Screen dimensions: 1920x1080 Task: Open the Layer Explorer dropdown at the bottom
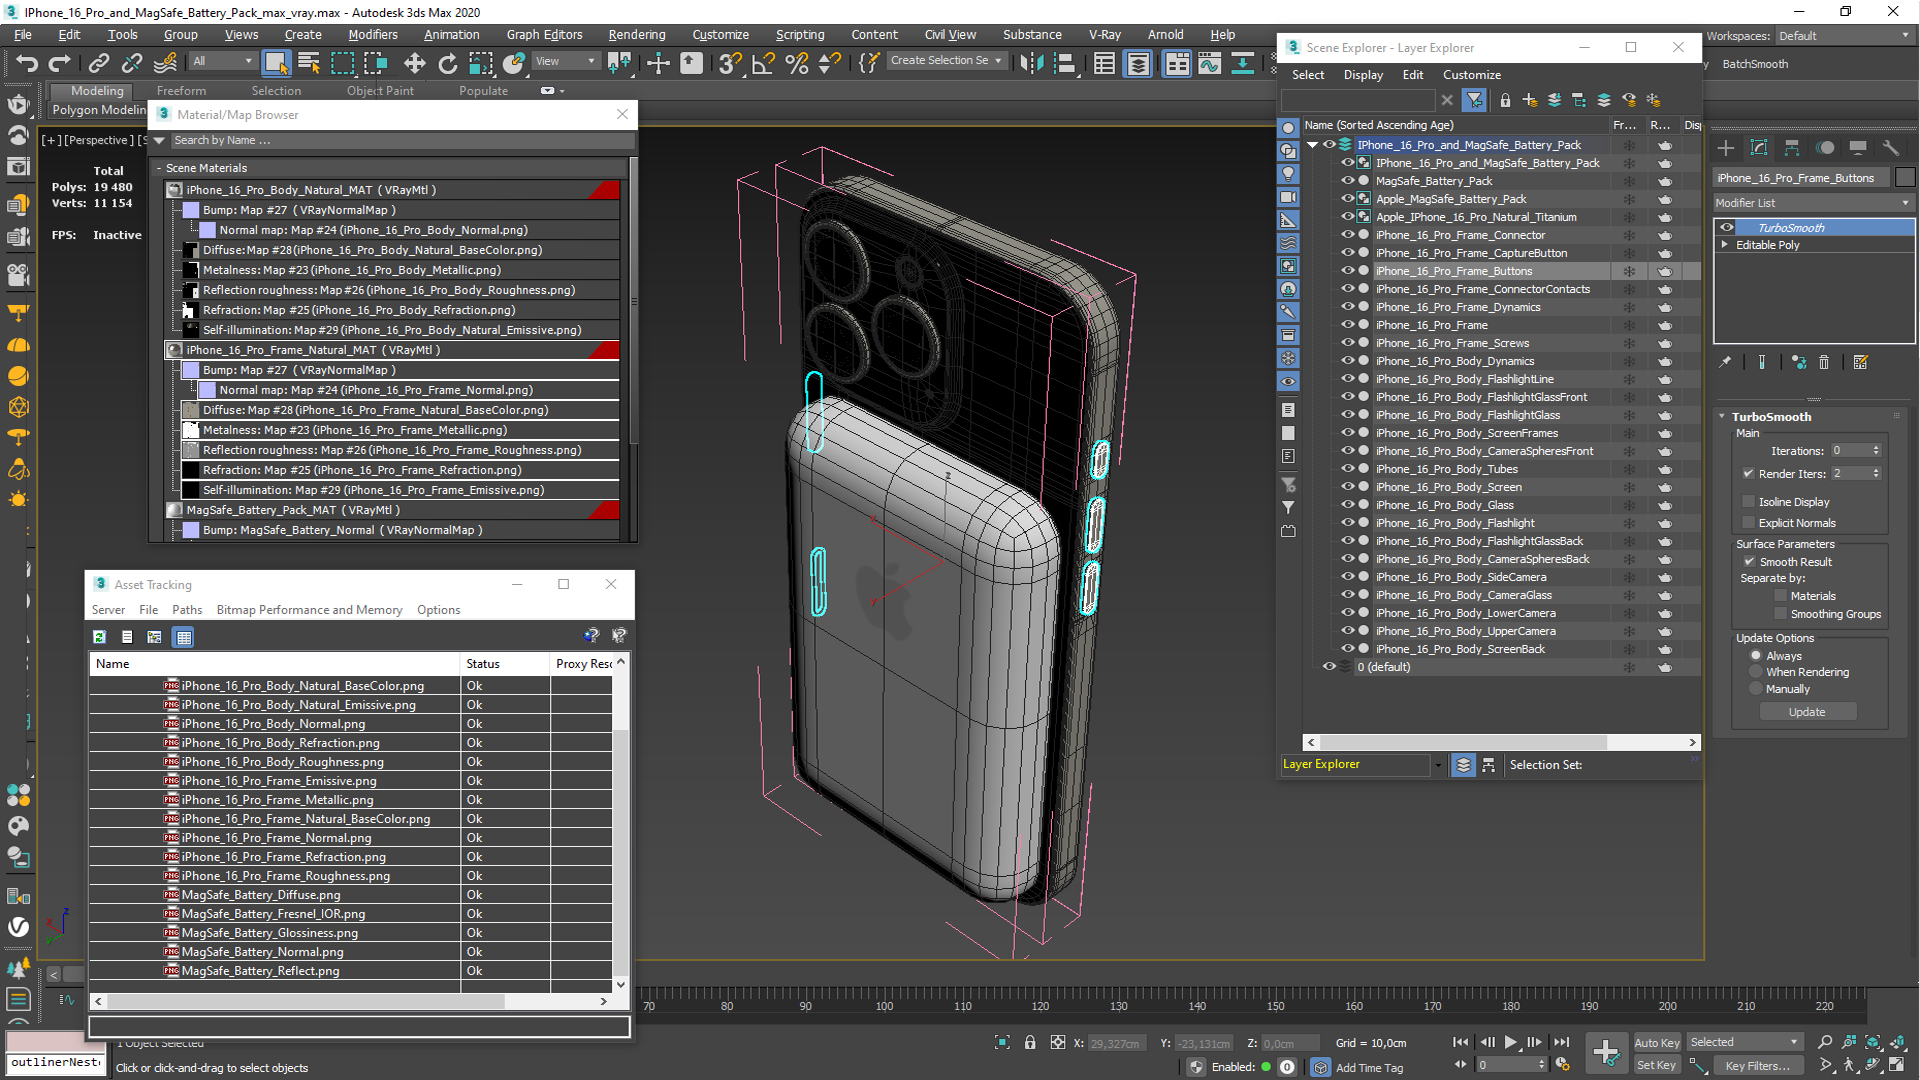click(1438, 765)
